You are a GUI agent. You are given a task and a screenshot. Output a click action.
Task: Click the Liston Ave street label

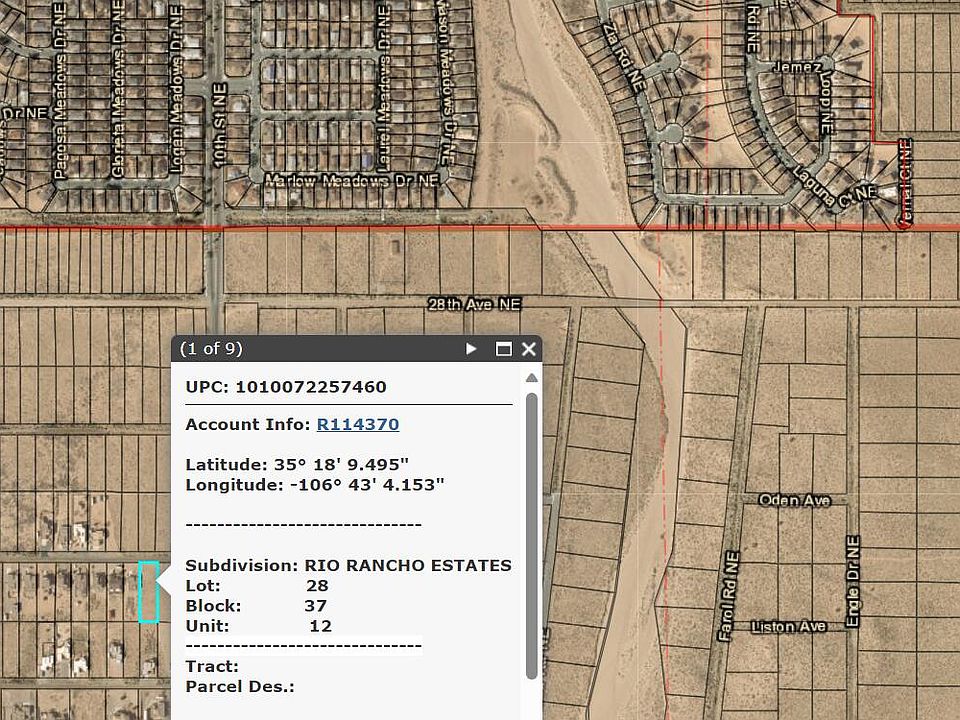pos(789,626)
